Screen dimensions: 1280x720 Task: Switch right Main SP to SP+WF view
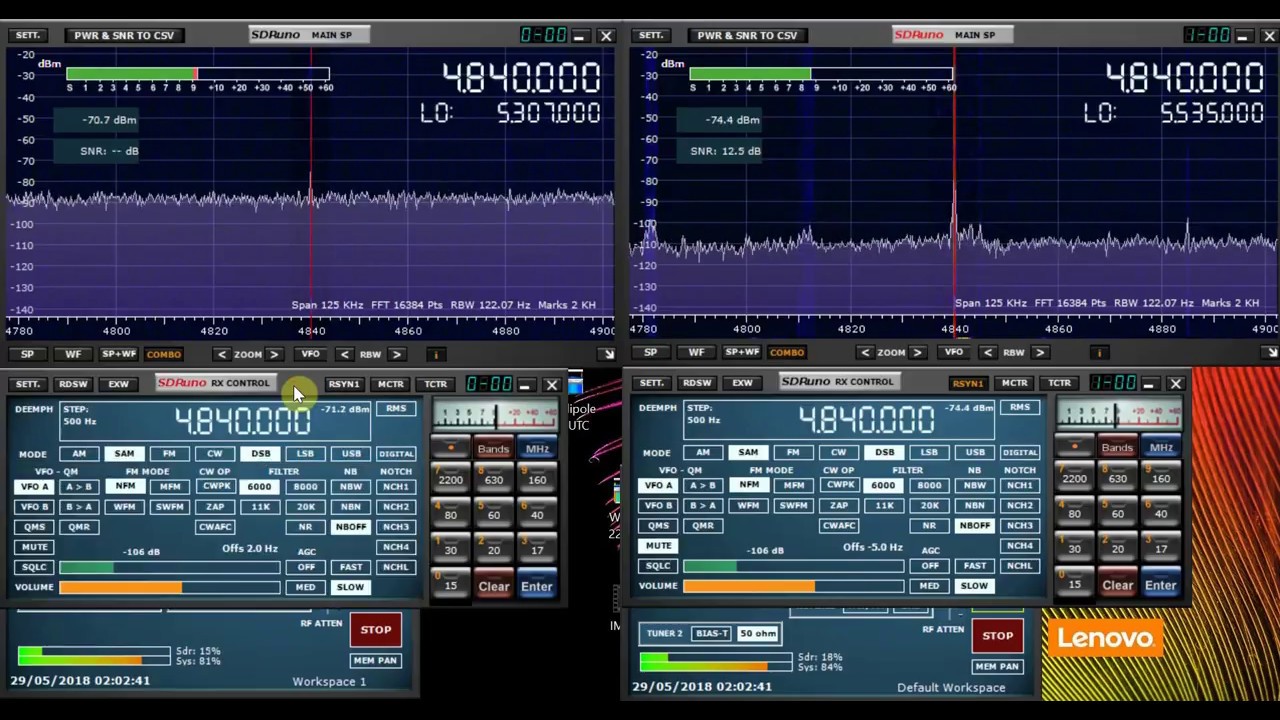tap(742, 352)
